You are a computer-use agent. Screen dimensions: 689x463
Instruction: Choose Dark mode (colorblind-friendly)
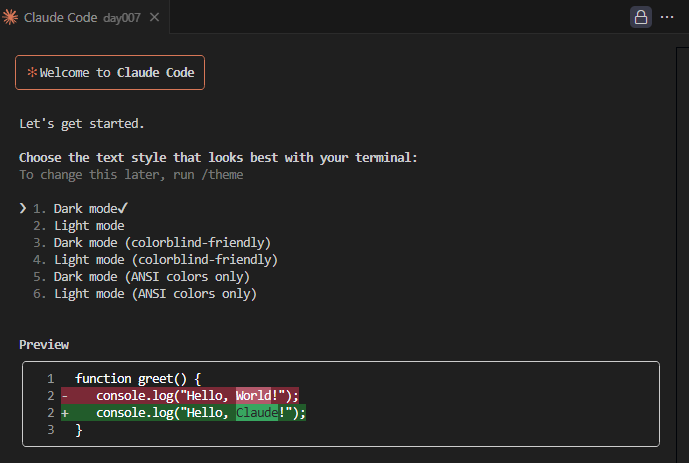(x=152, y=243)
